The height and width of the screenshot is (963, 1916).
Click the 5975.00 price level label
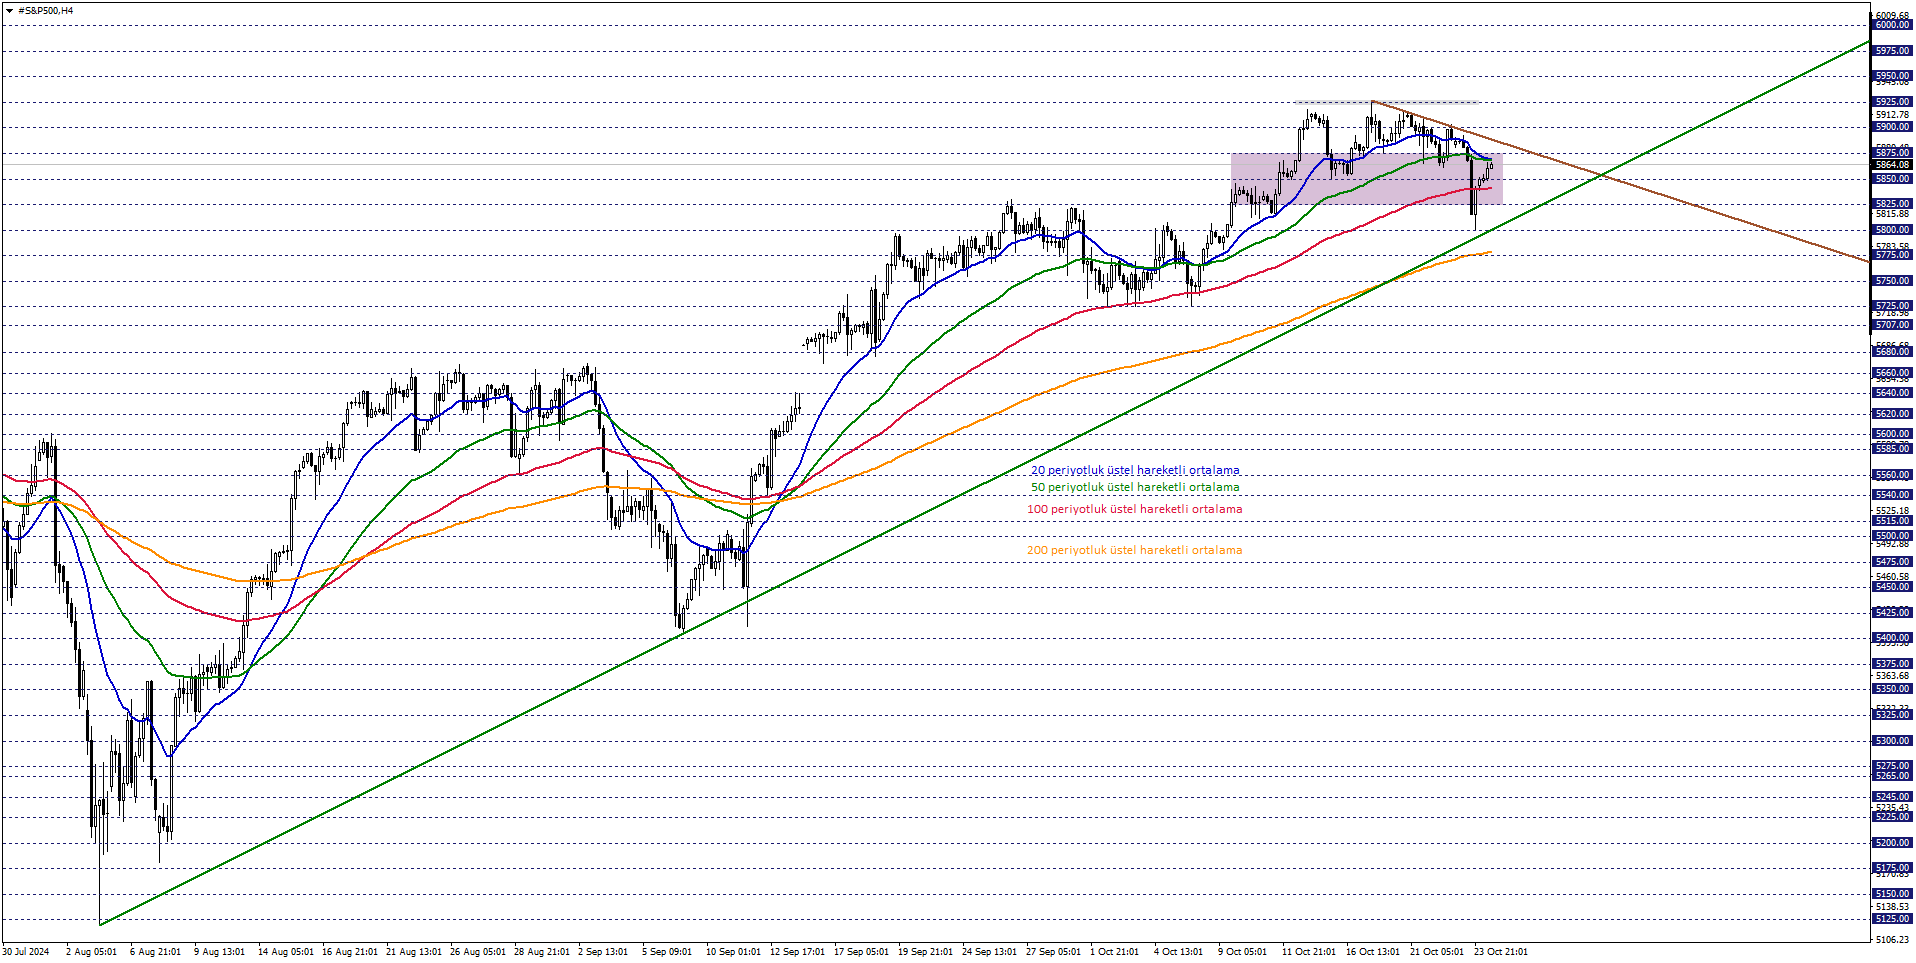1892,51
